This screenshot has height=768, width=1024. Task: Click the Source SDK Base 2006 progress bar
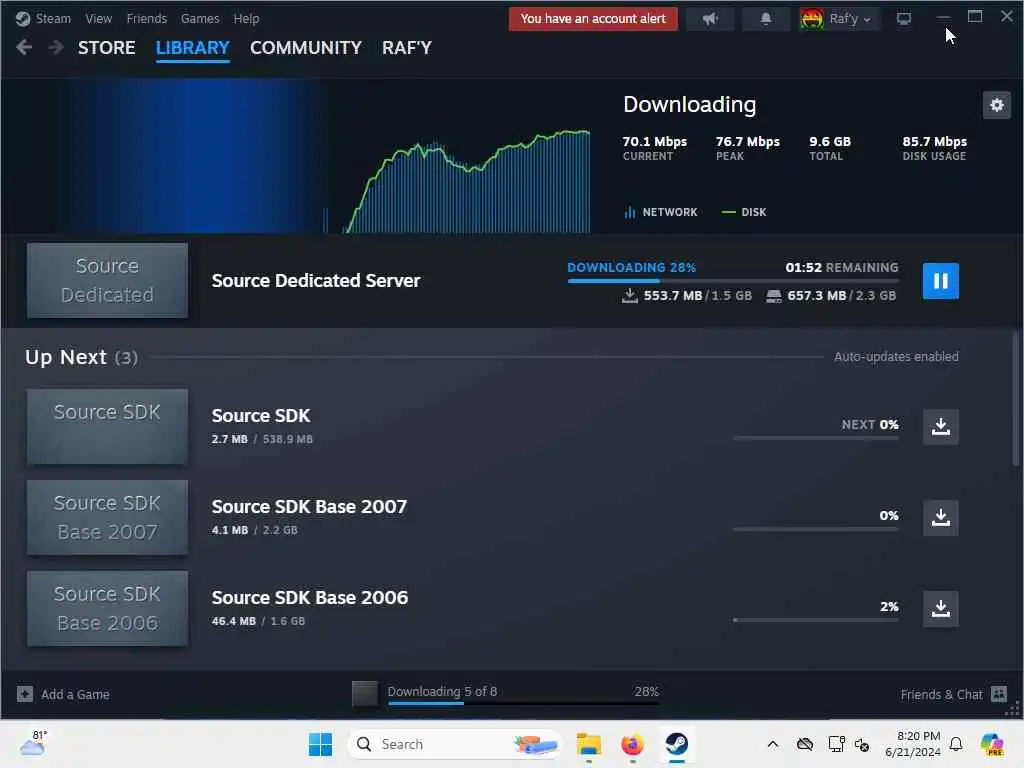[x=816, y=620]
